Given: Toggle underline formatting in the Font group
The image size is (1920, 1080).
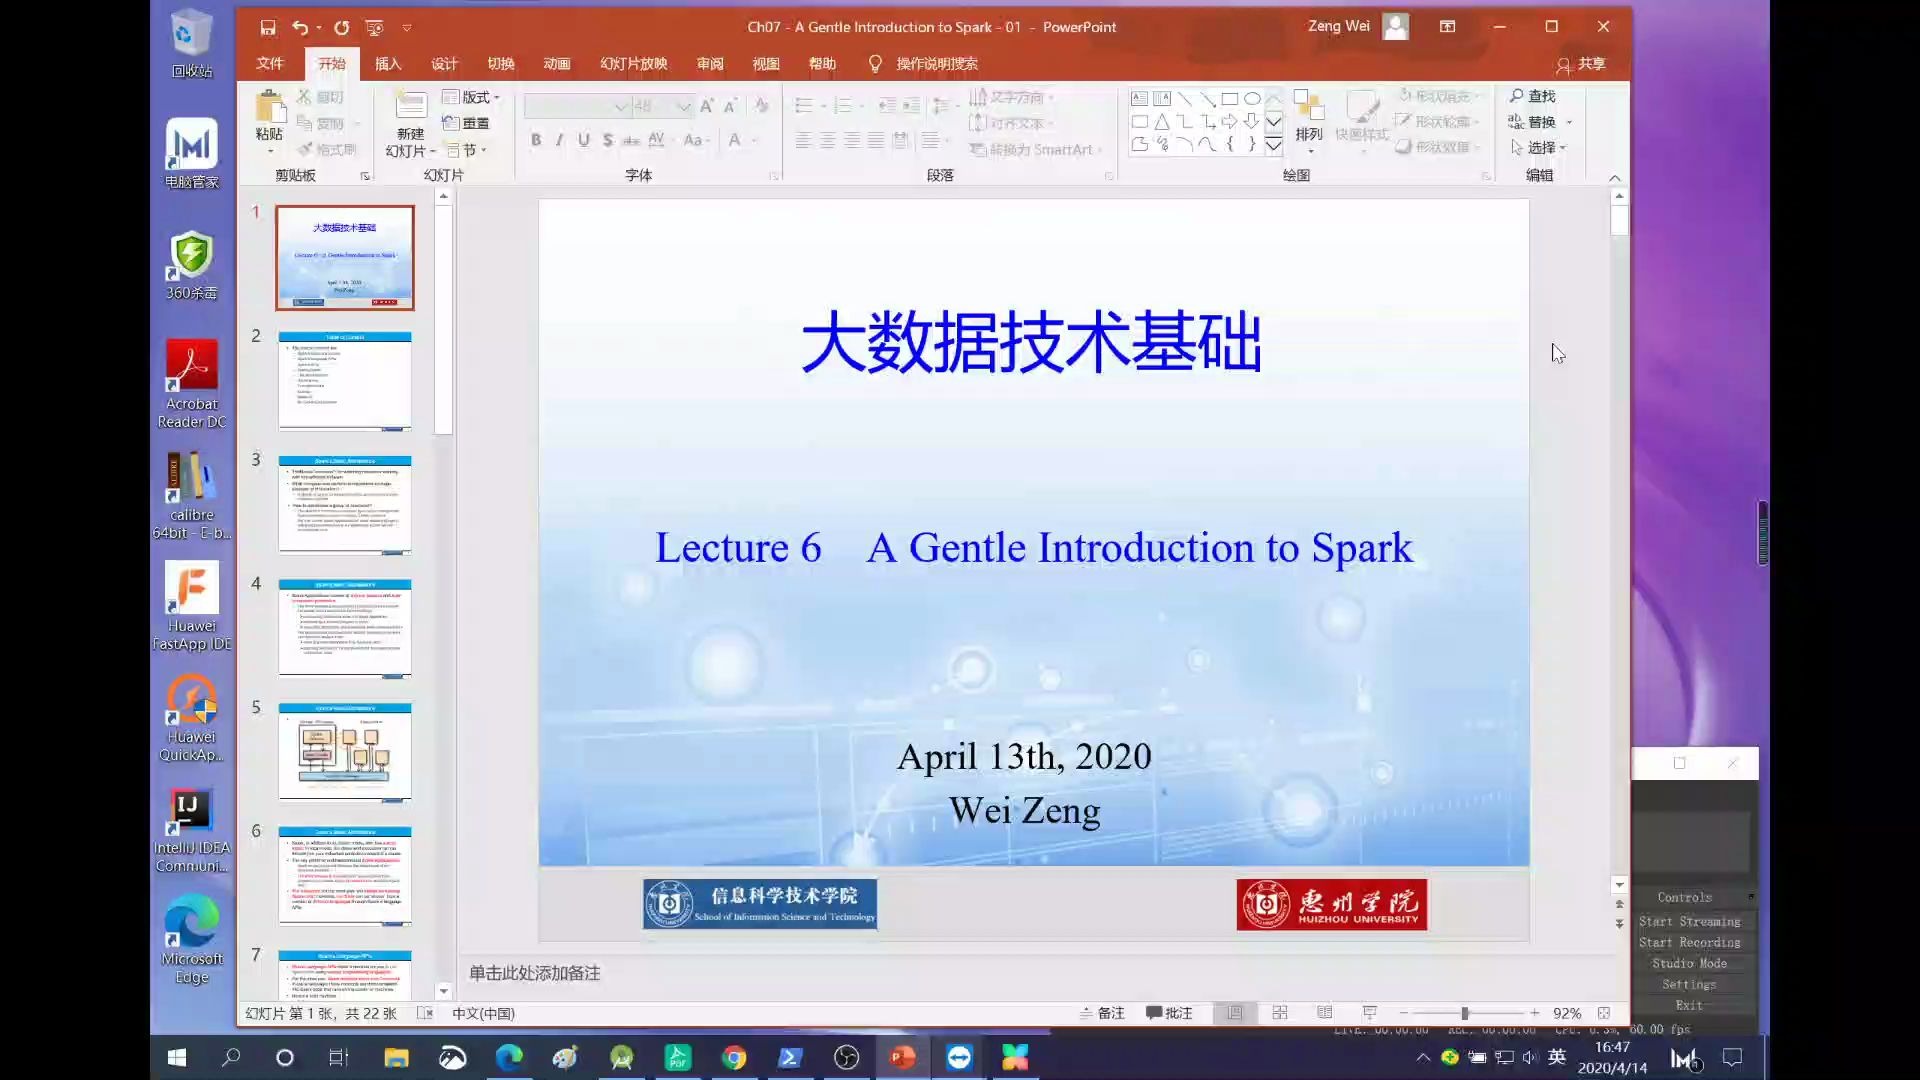Looking at the screenshot, I should [x=584, y=140].
